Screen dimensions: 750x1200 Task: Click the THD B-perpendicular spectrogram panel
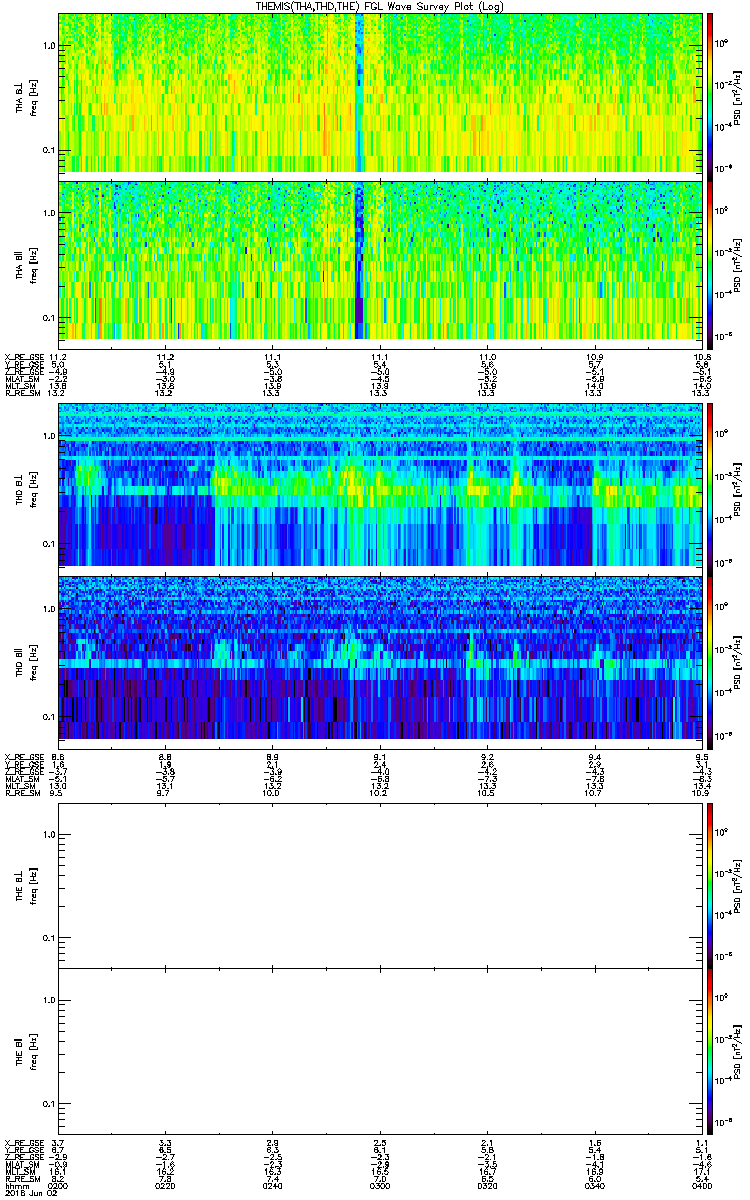click(381, 485)
